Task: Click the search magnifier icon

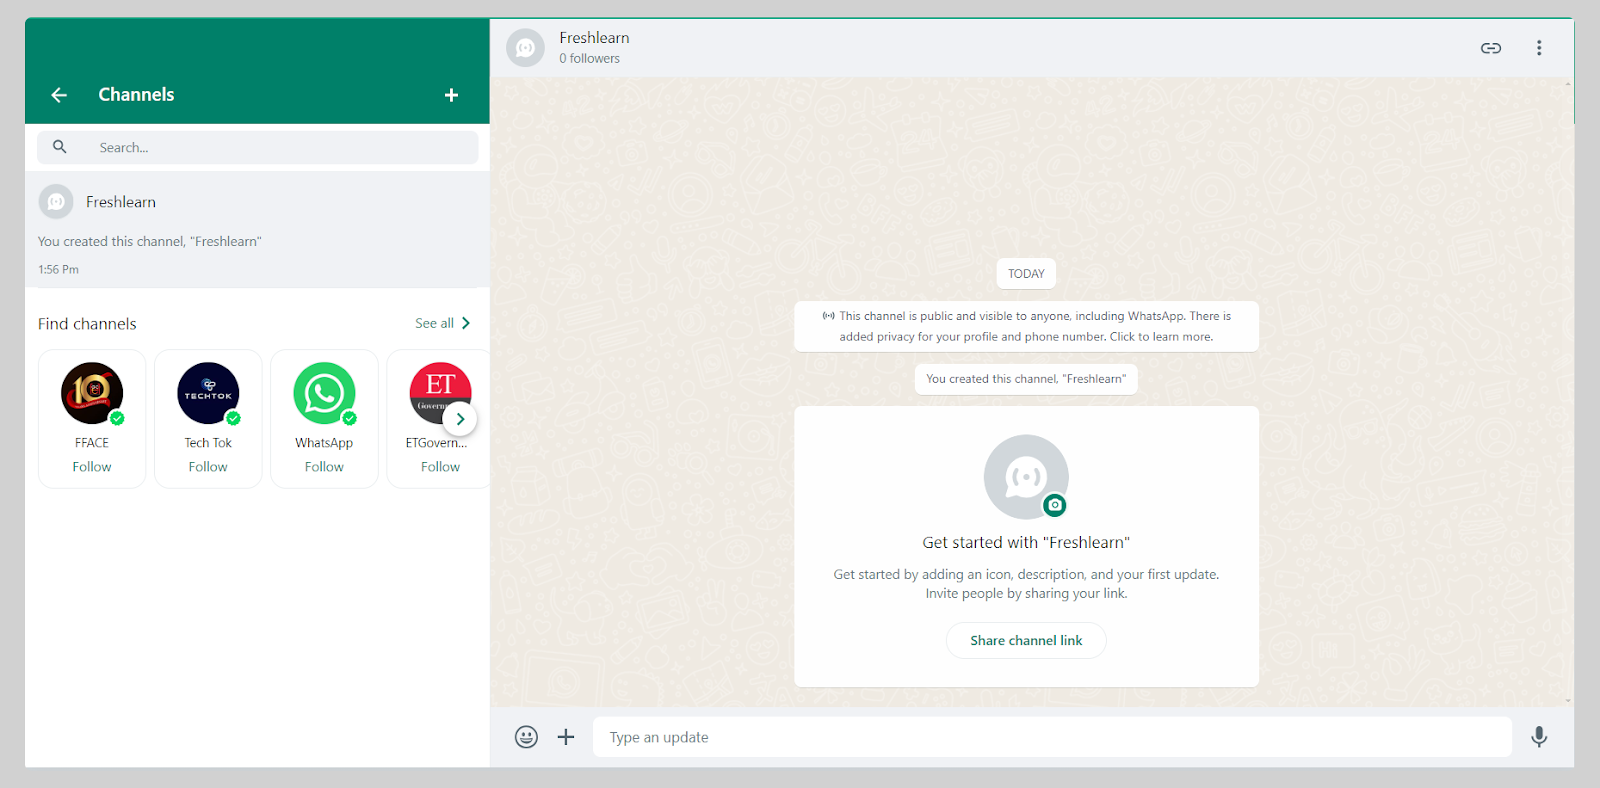Action: [60, 147]
